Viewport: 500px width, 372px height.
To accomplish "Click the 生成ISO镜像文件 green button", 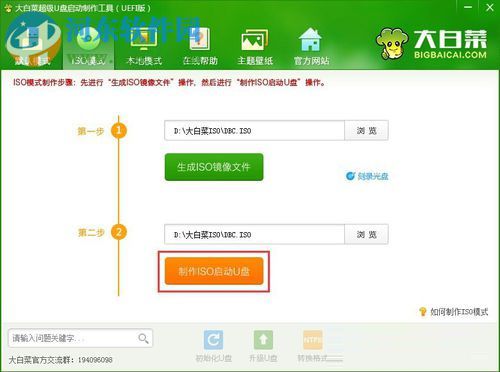I will tap(214, 167).
